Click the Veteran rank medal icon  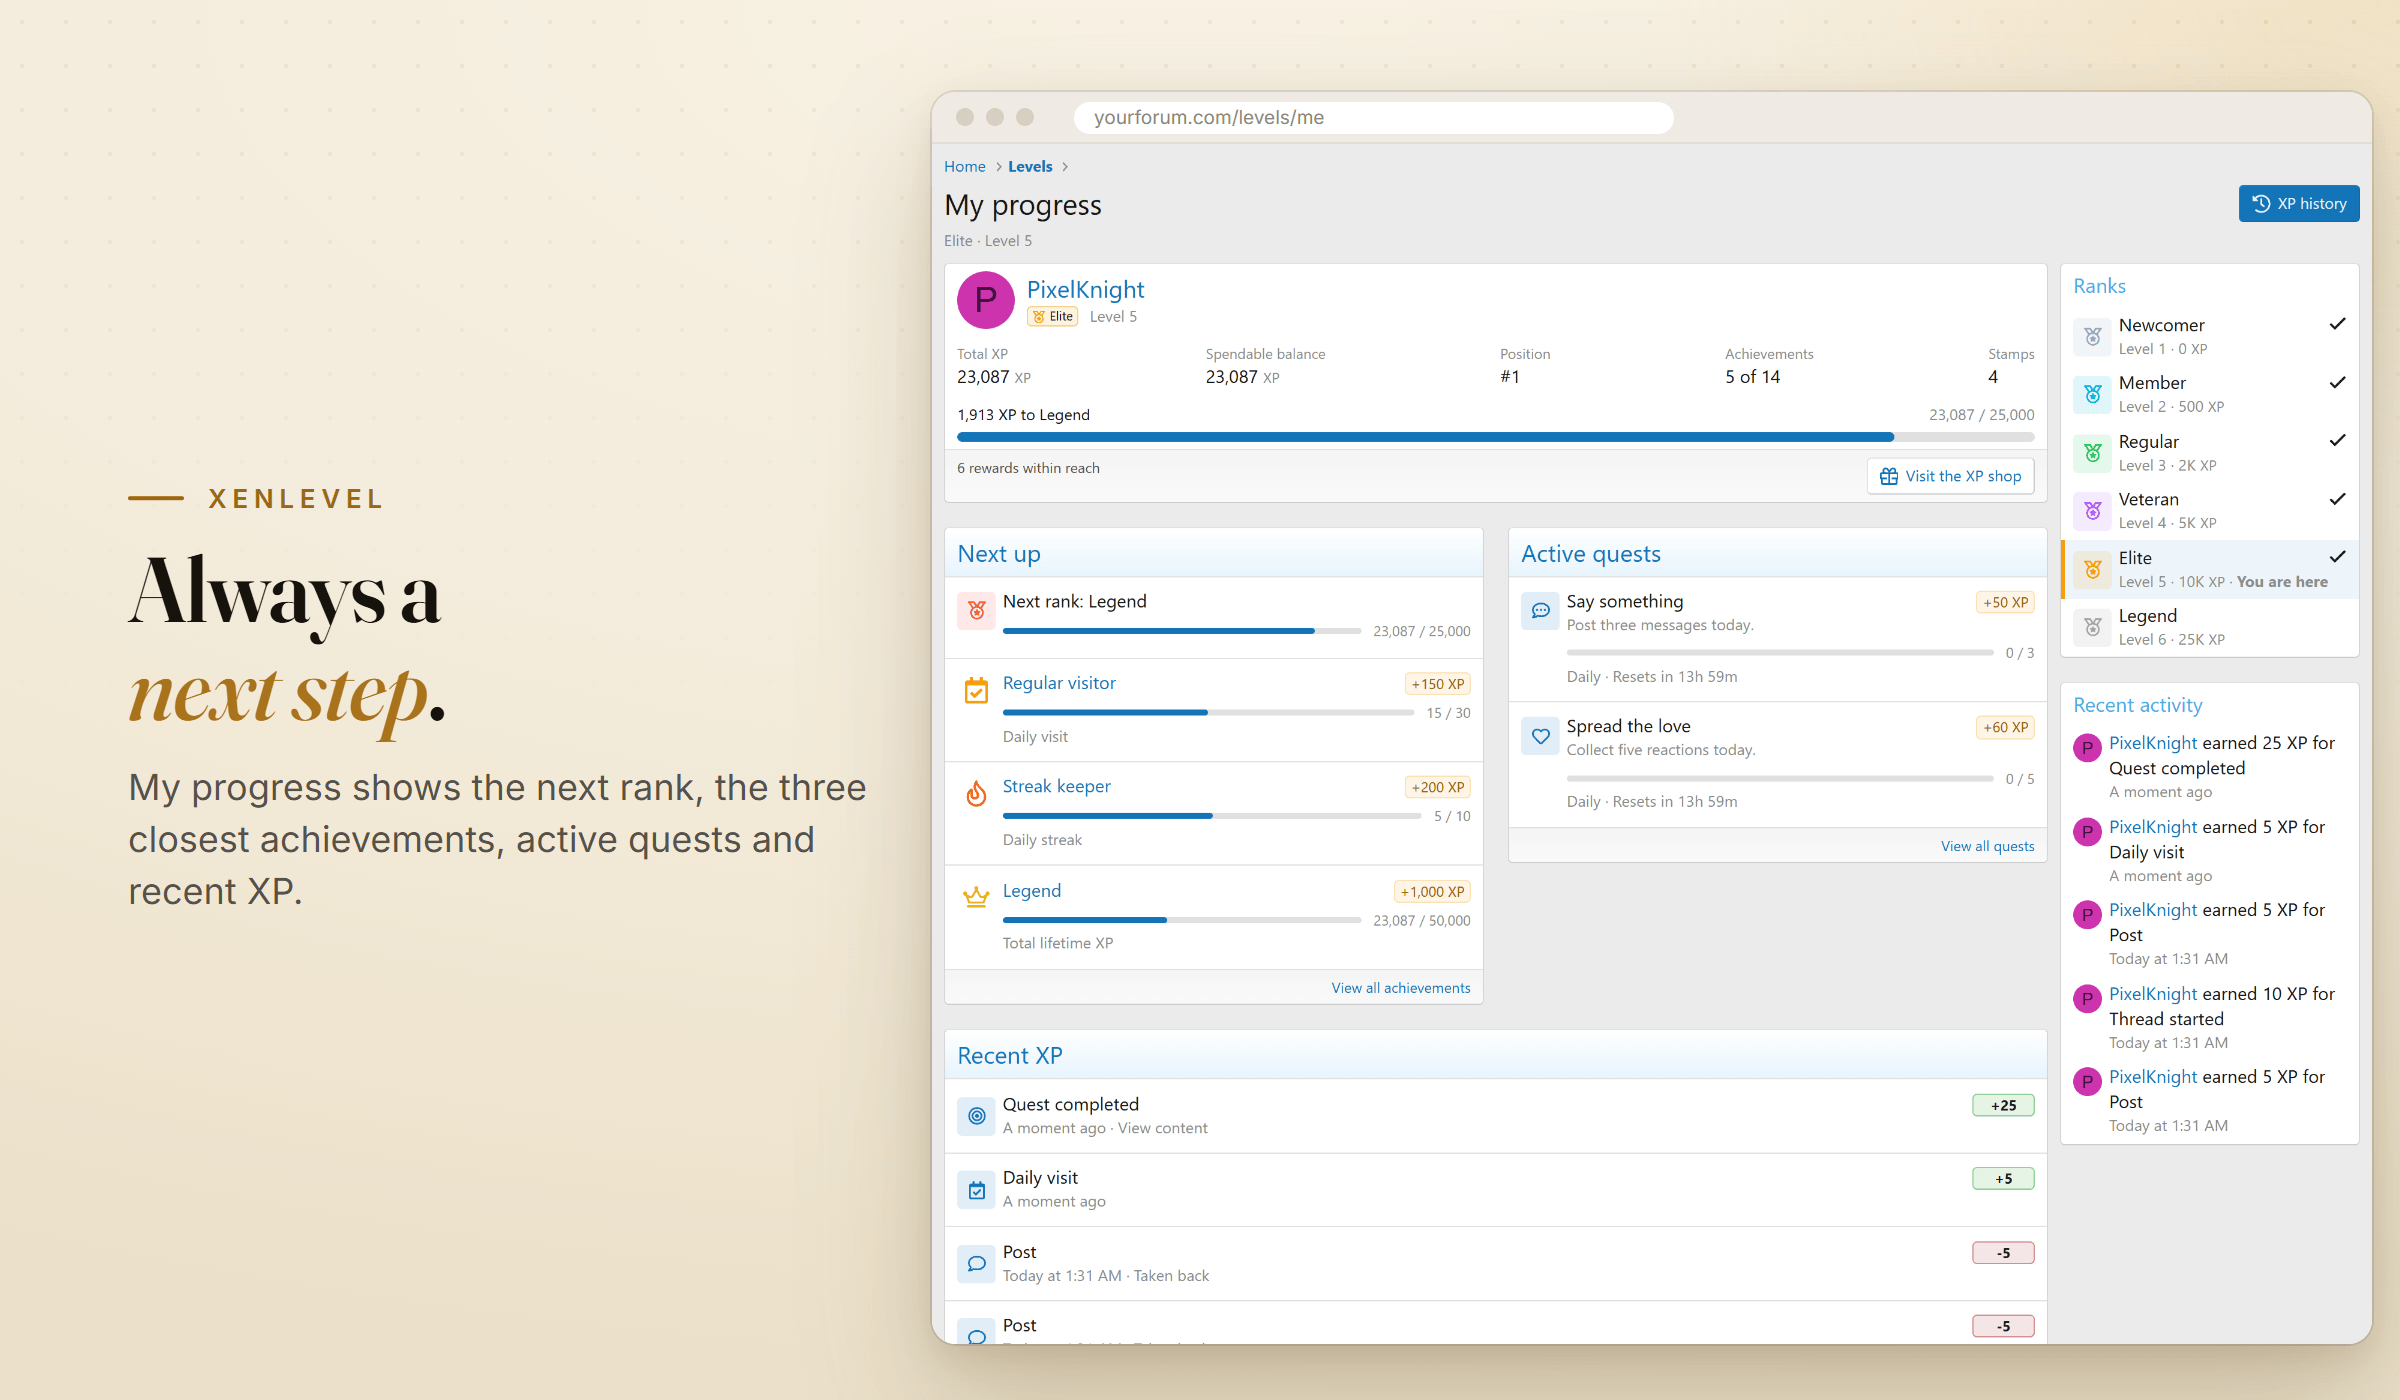point(2092,511)
